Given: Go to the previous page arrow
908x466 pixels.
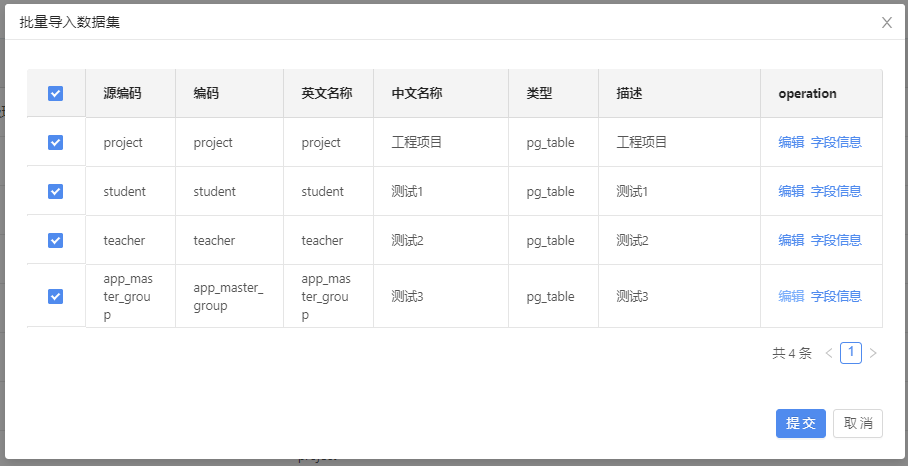Looking at the screenshot, I should (x=829, y=353).
